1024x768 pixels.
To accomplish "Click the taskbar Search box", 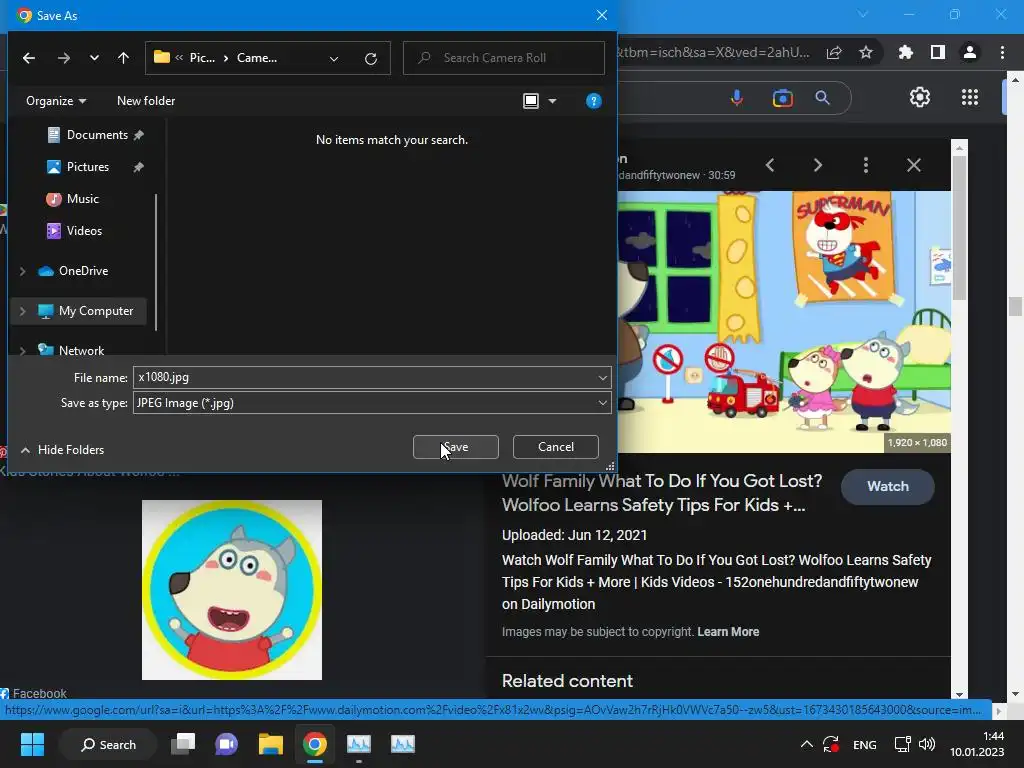I will 108,744.
